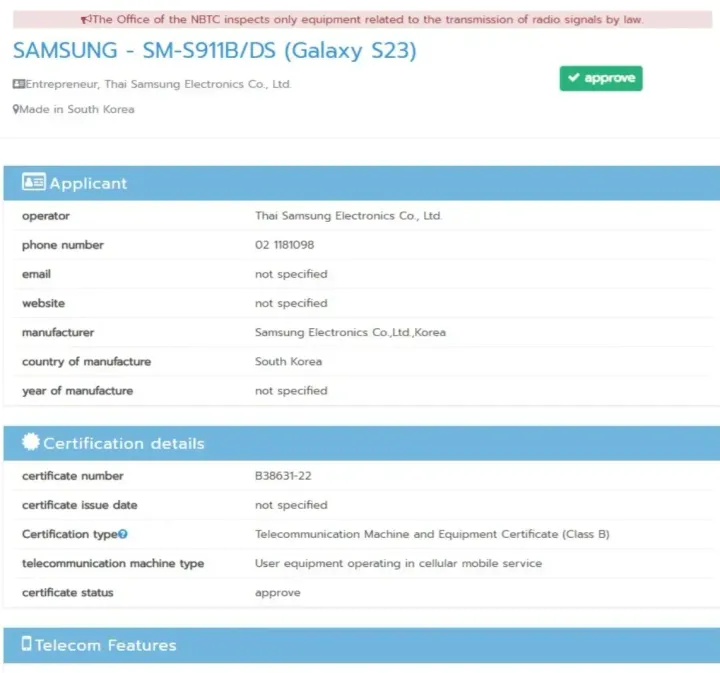Click the phone icon beside Telecom Features
Image resolution: width=720 pixels, height=673 pixels.
pyautogui.click(x=27, y=645)
